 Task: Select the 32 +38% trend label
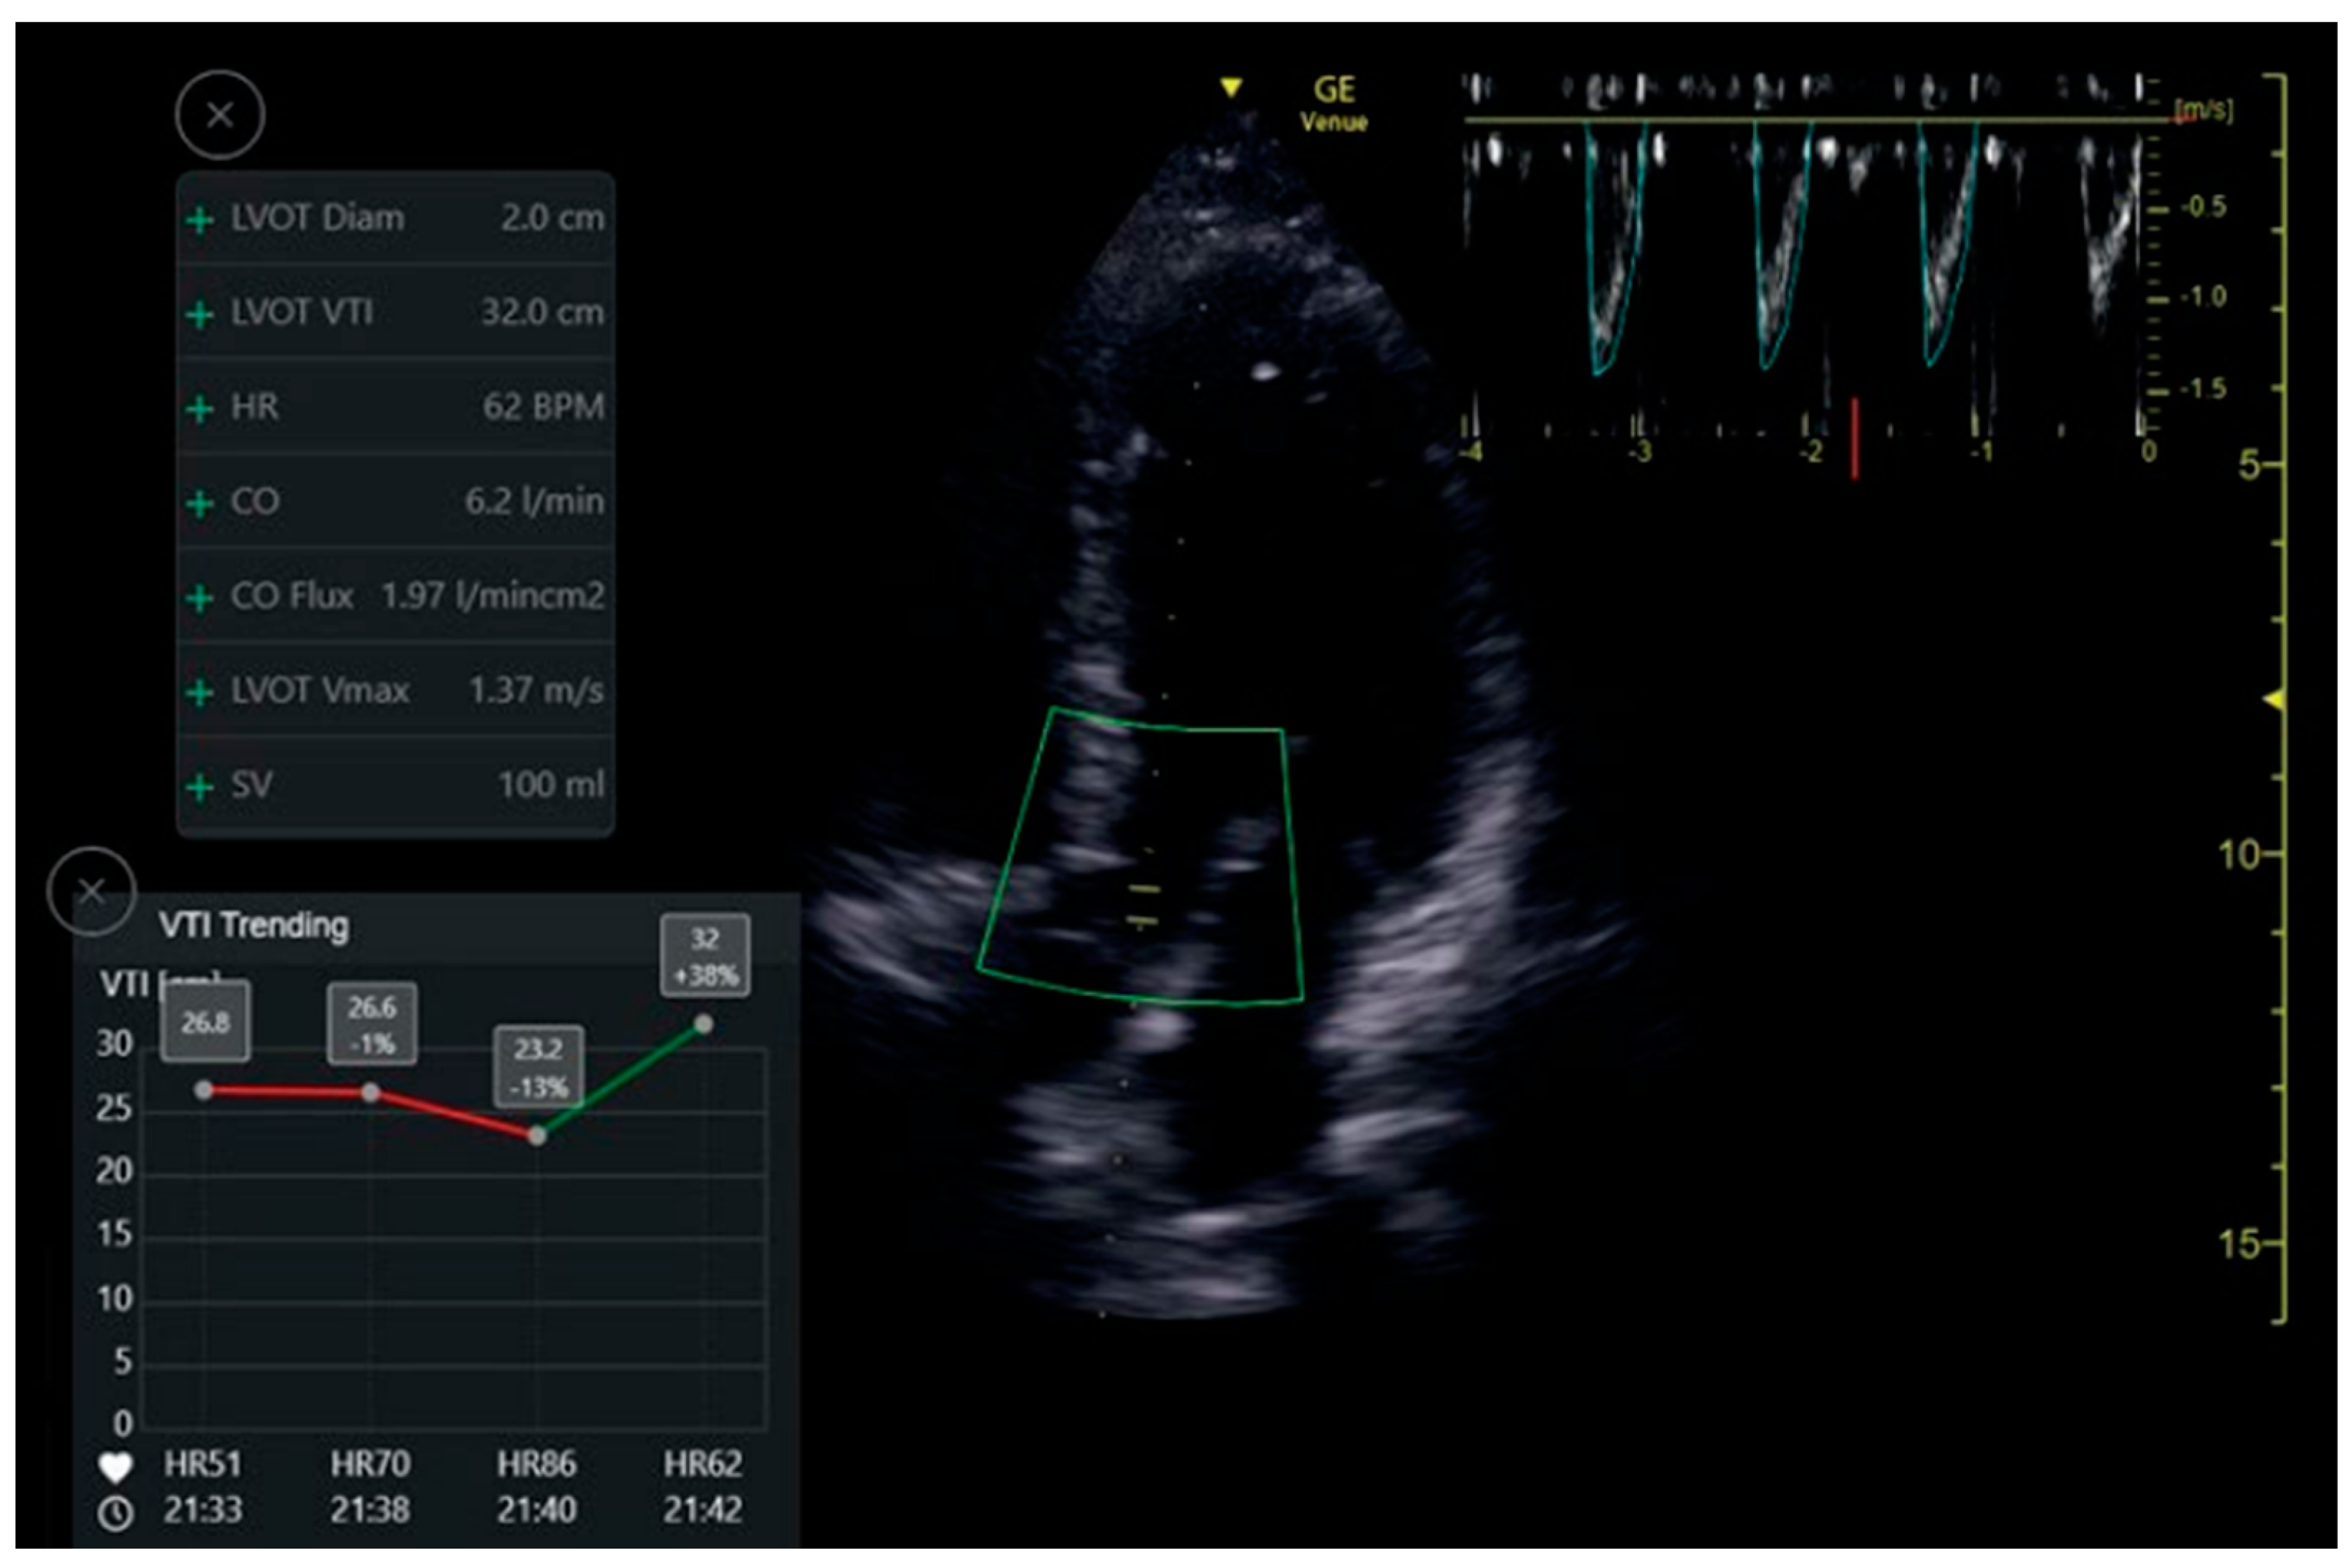pos(705,955)
